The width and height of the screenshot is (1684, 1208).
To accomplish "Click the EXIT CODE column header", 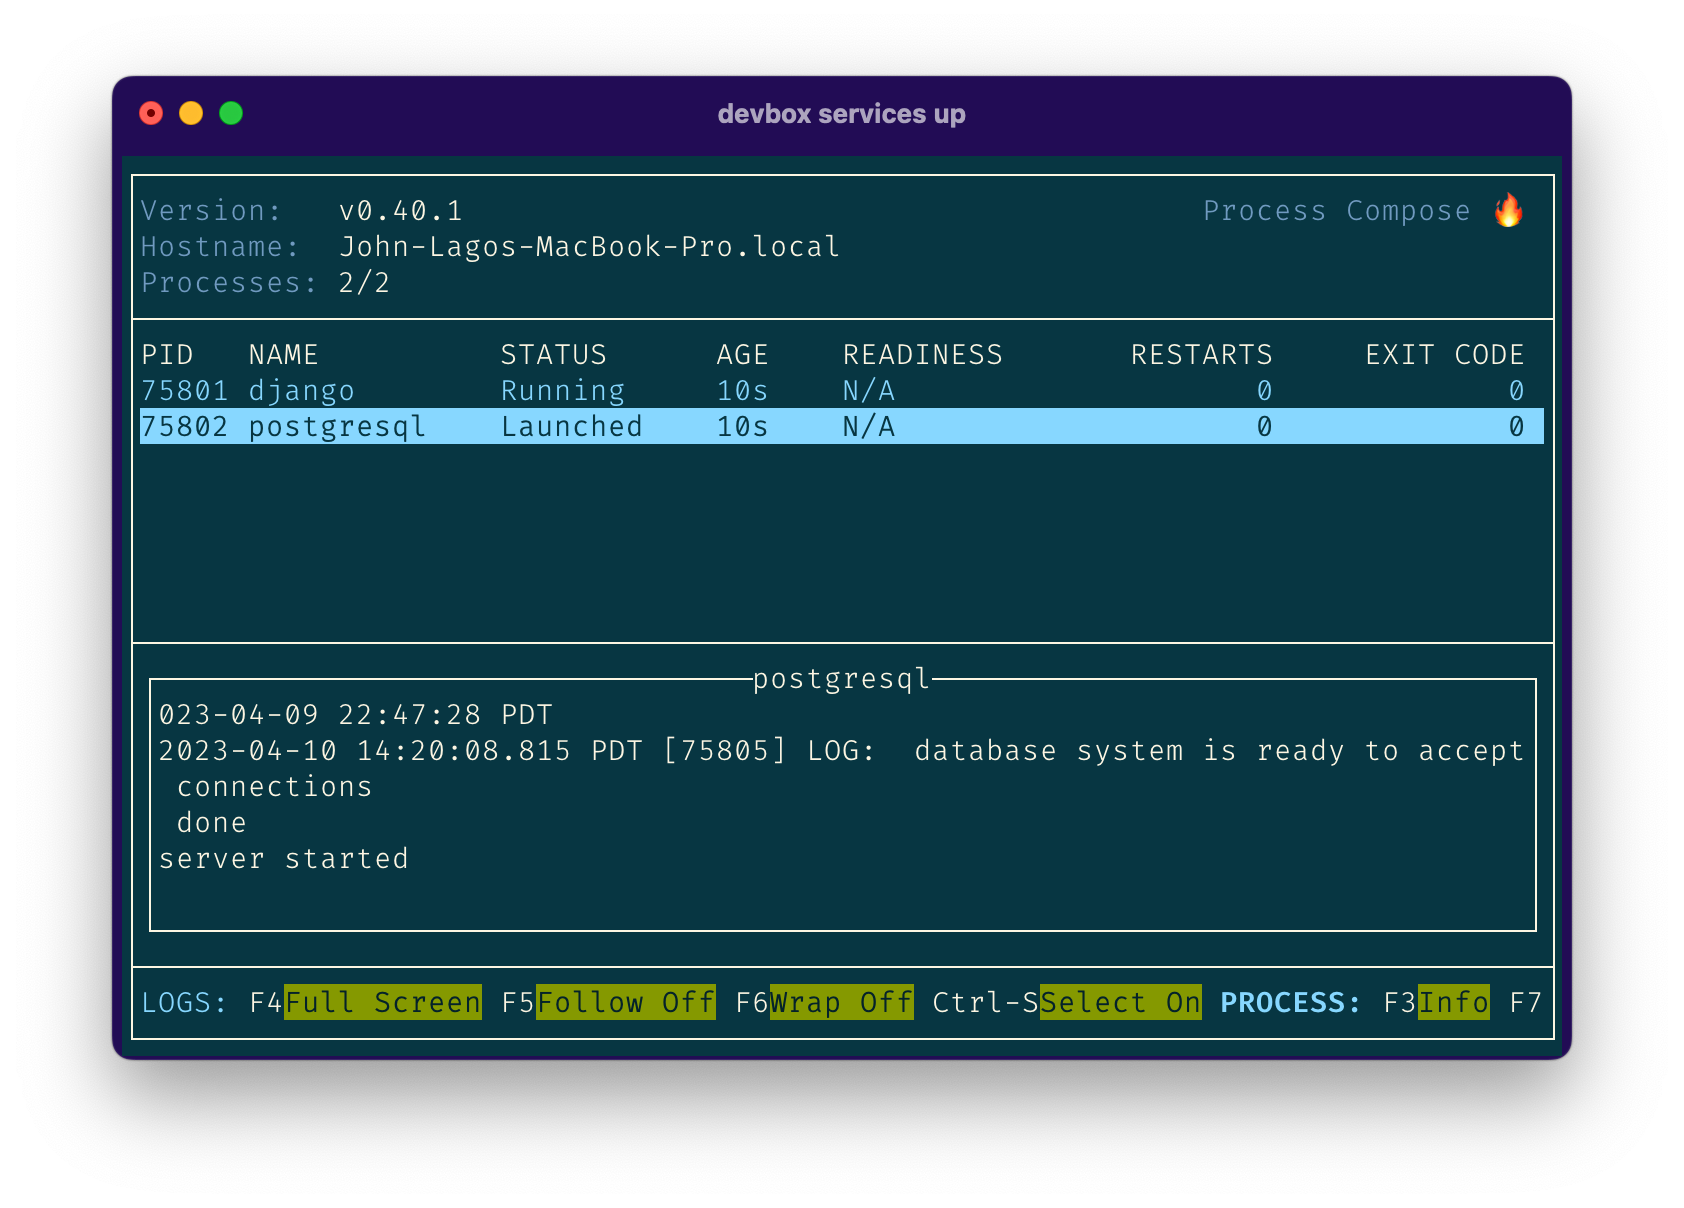I will click(x=1444, y=355).
